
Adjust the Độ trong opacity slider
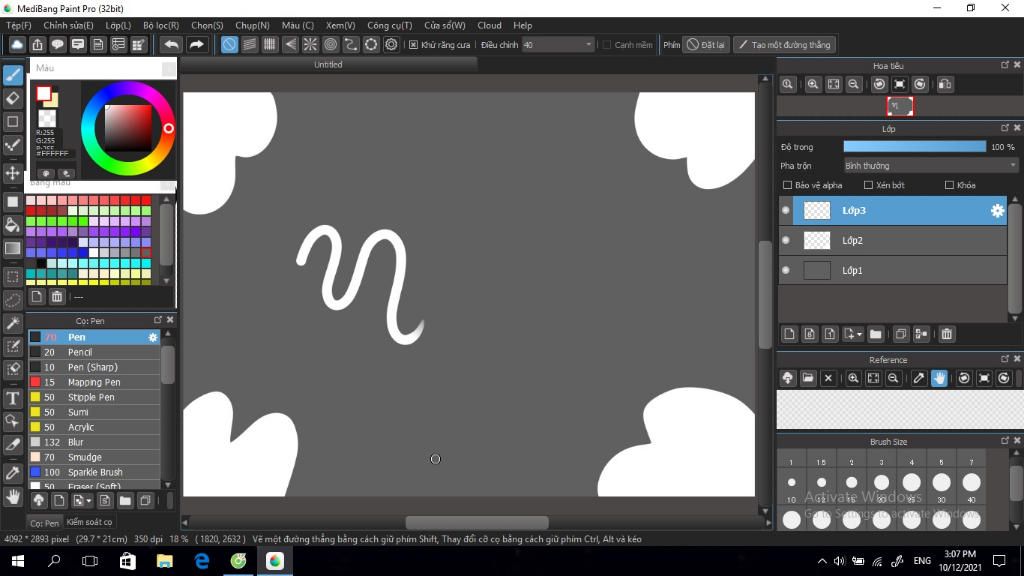pyautogui.click(x=914, y=147)
